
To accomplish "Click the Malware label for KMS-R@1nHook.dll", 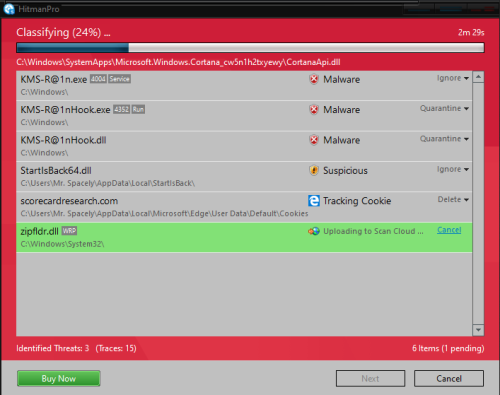I will pyautogui.click(x=342, y=140).
